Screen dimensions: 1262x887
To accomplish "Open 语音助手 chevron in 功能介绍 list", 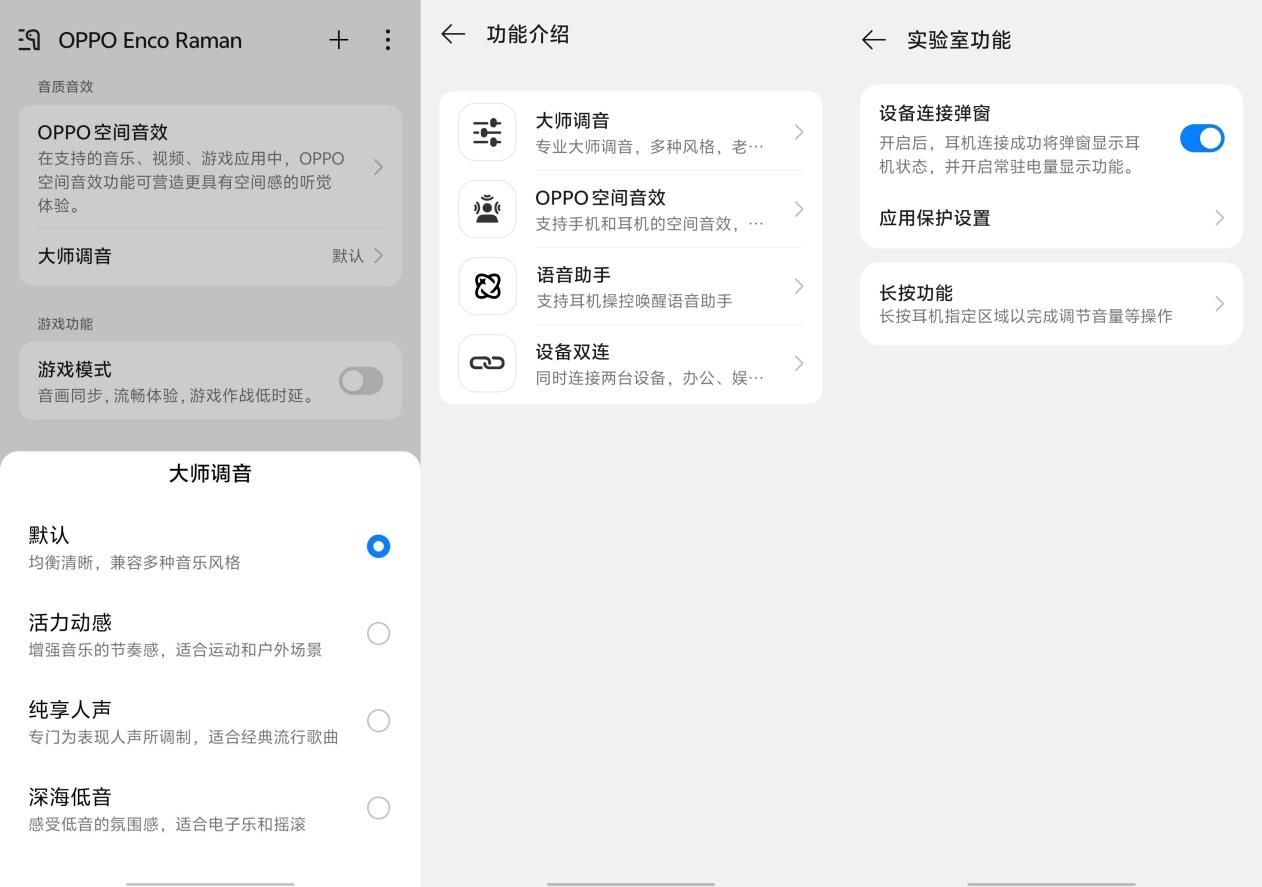I will point(798,286).
